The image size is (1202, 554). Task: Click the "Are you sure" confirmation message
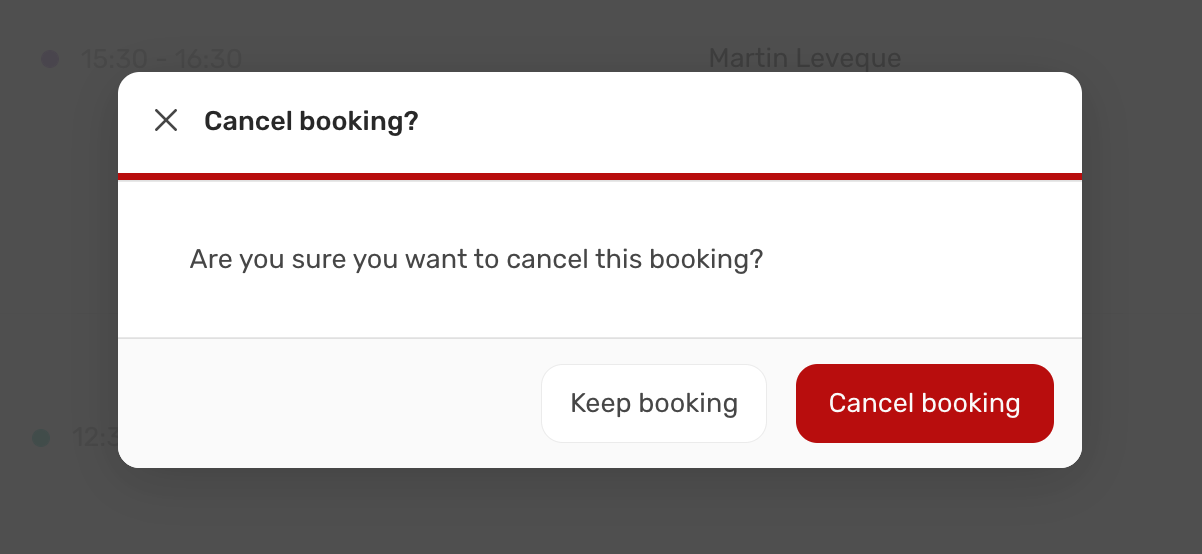pos(477,260)
